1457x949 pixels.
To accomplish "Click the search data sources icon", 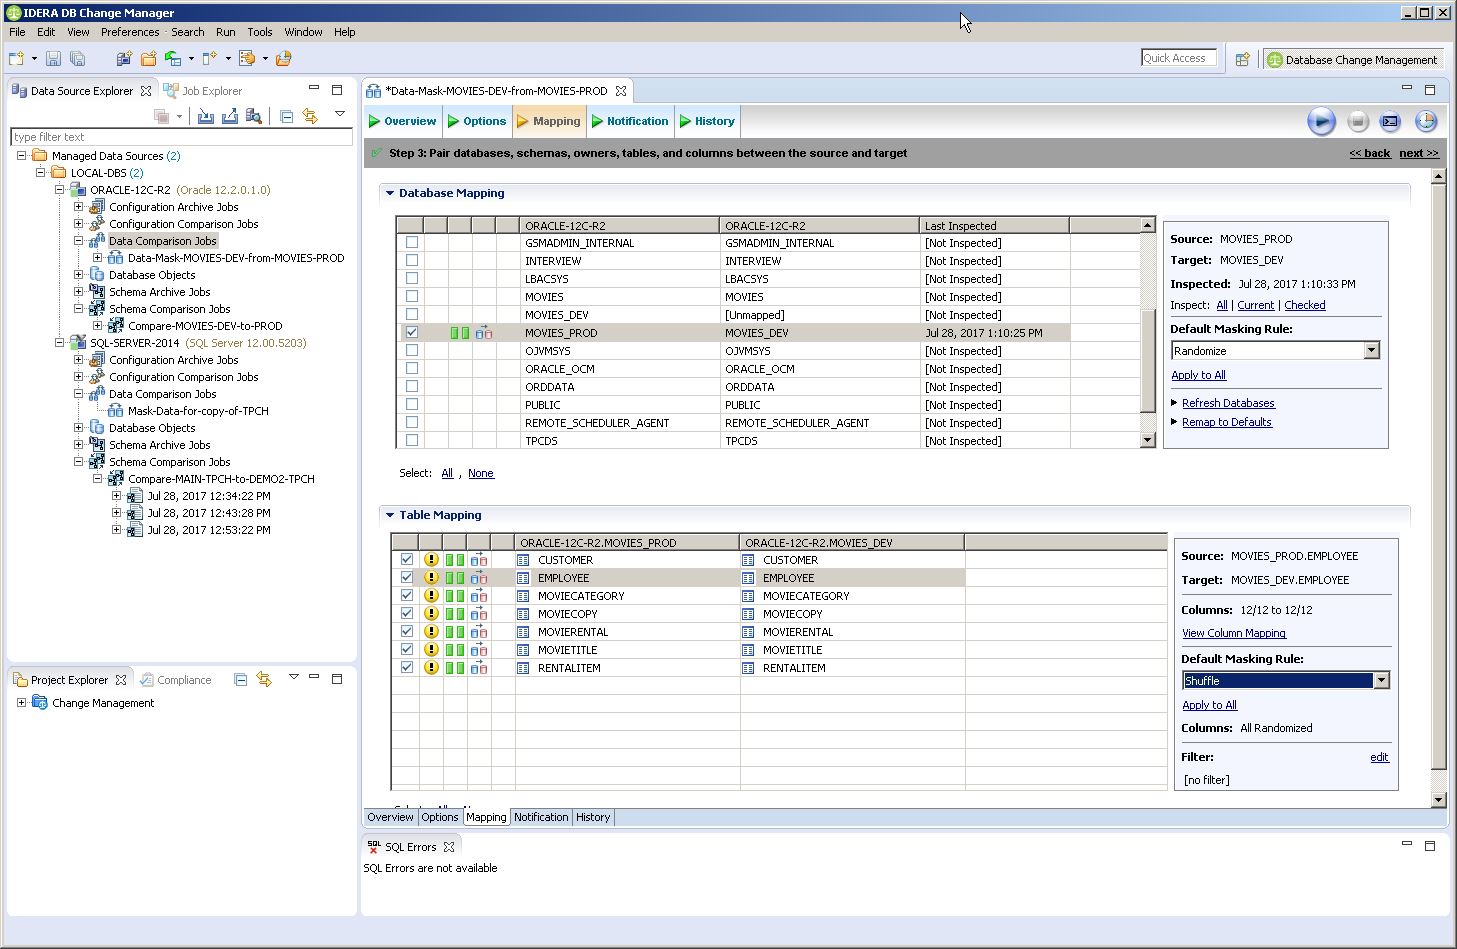I will (x=253, y=116).
